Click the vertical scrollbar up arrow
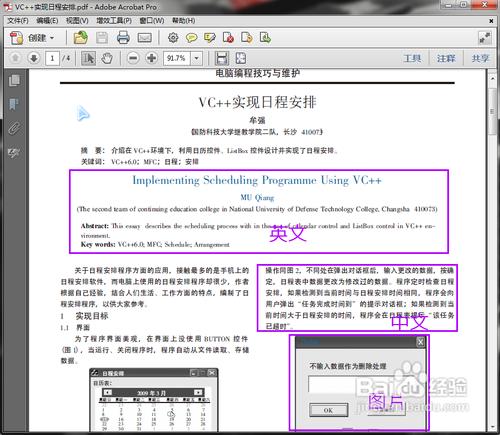Viewport: 500px width, 435px height. click(493, 79)
